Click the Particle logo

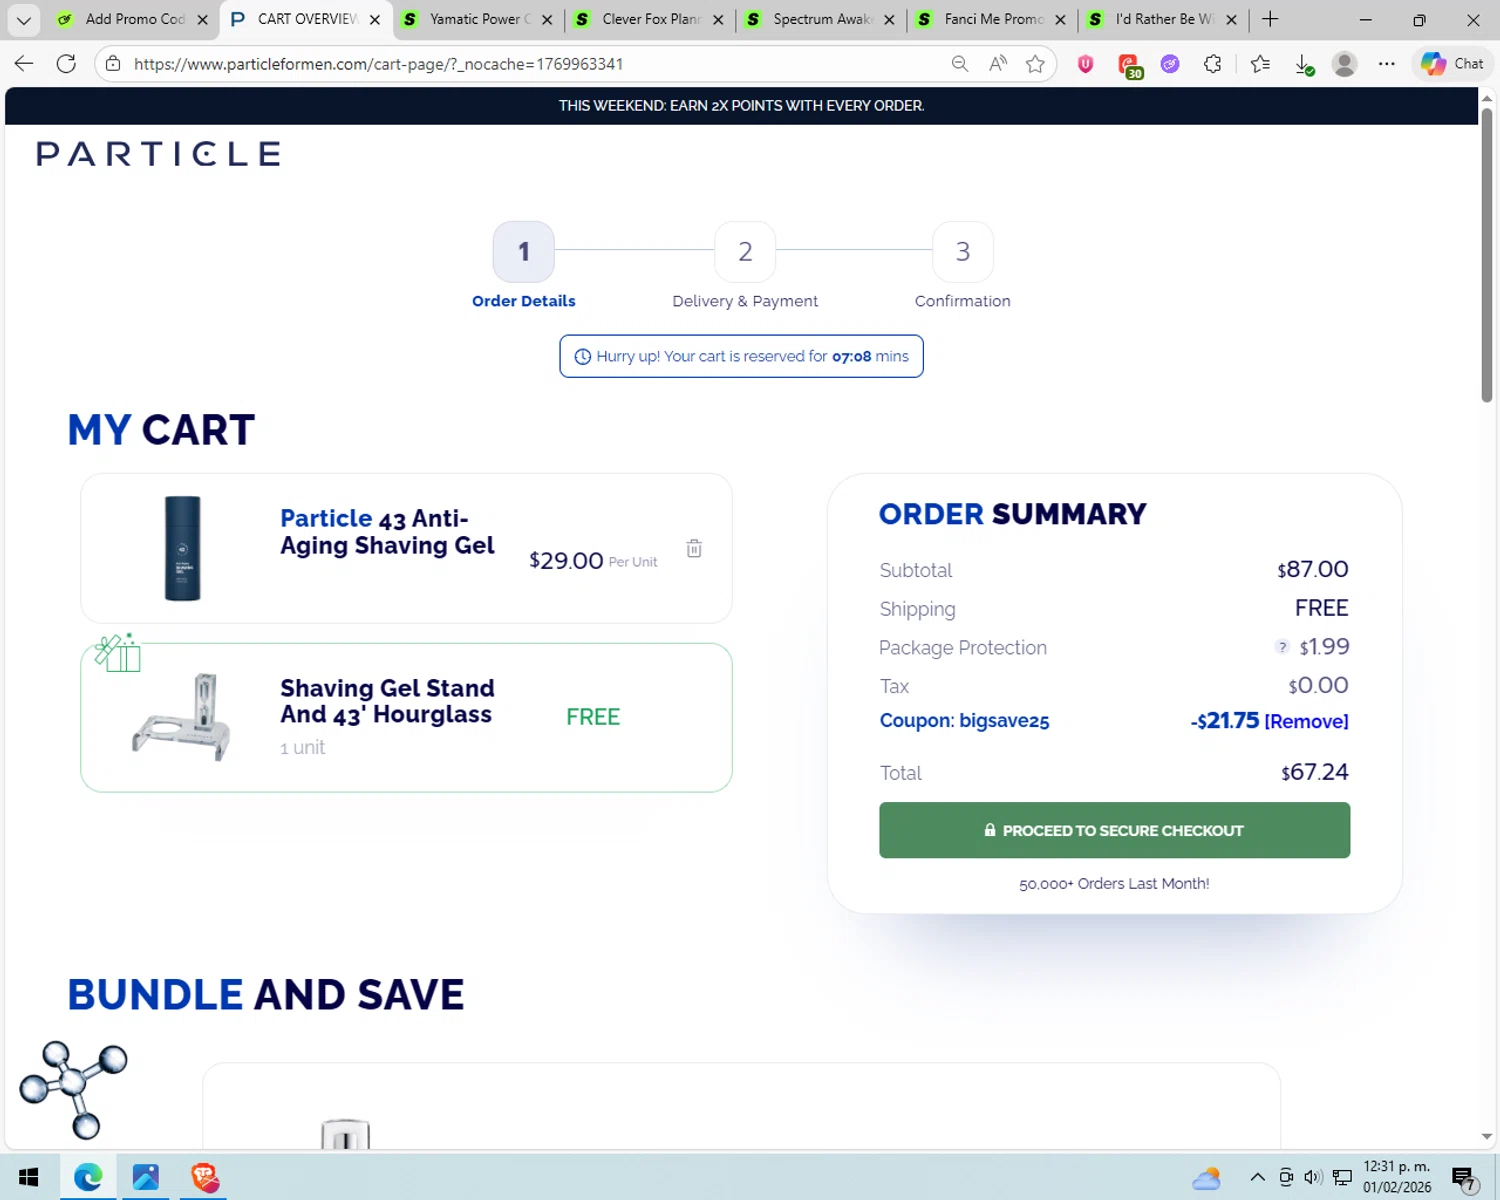158,154
